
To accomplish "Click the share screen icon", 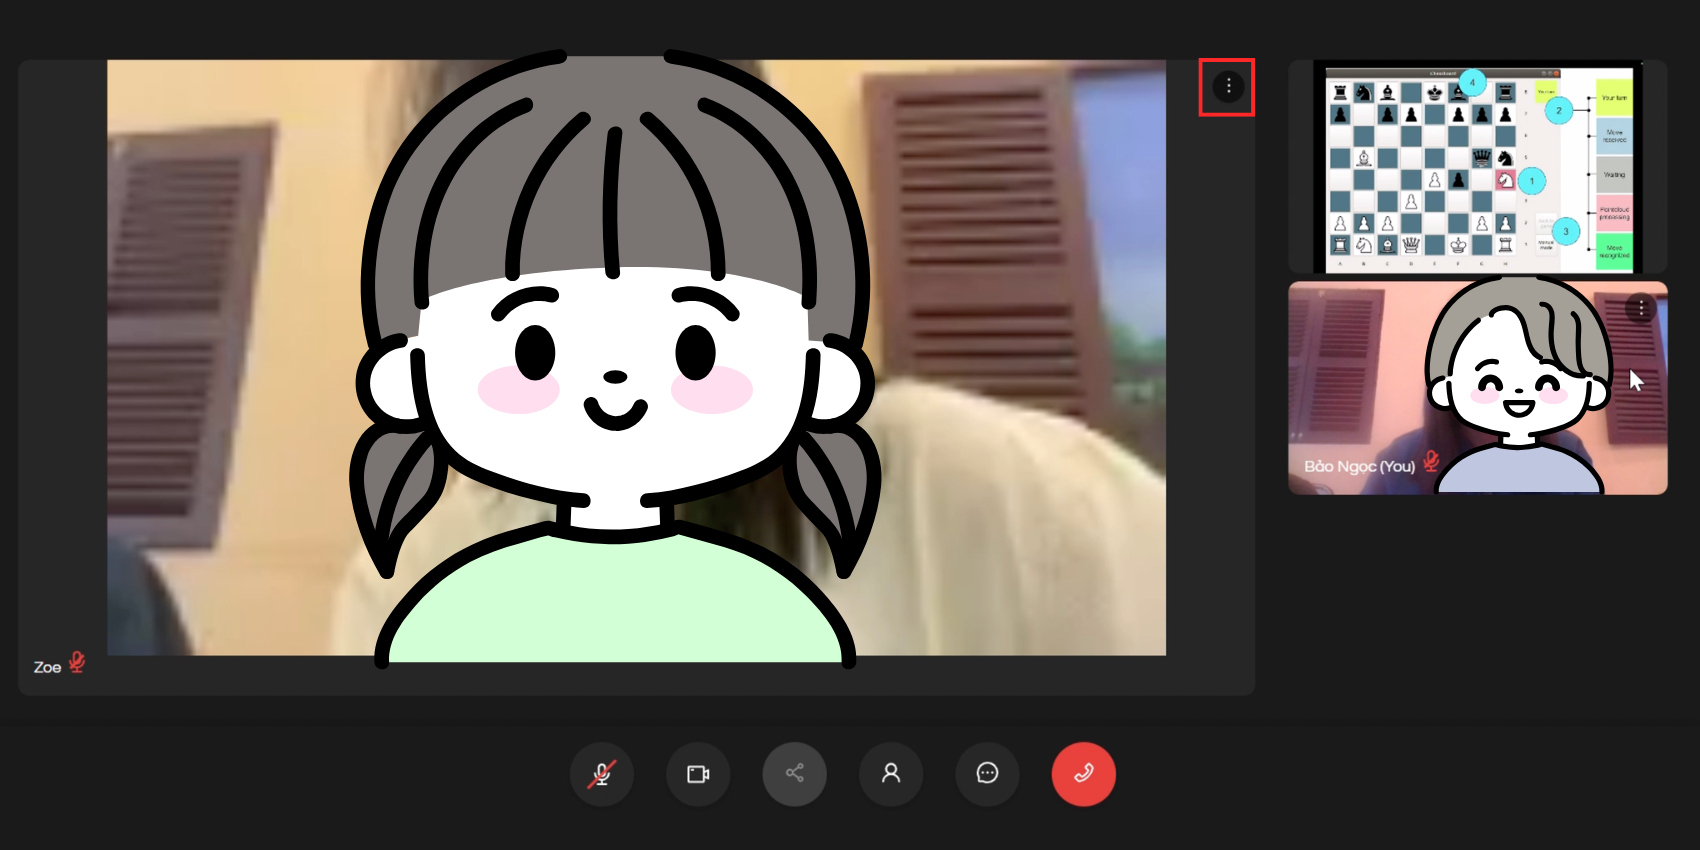I will click(794, 774).
